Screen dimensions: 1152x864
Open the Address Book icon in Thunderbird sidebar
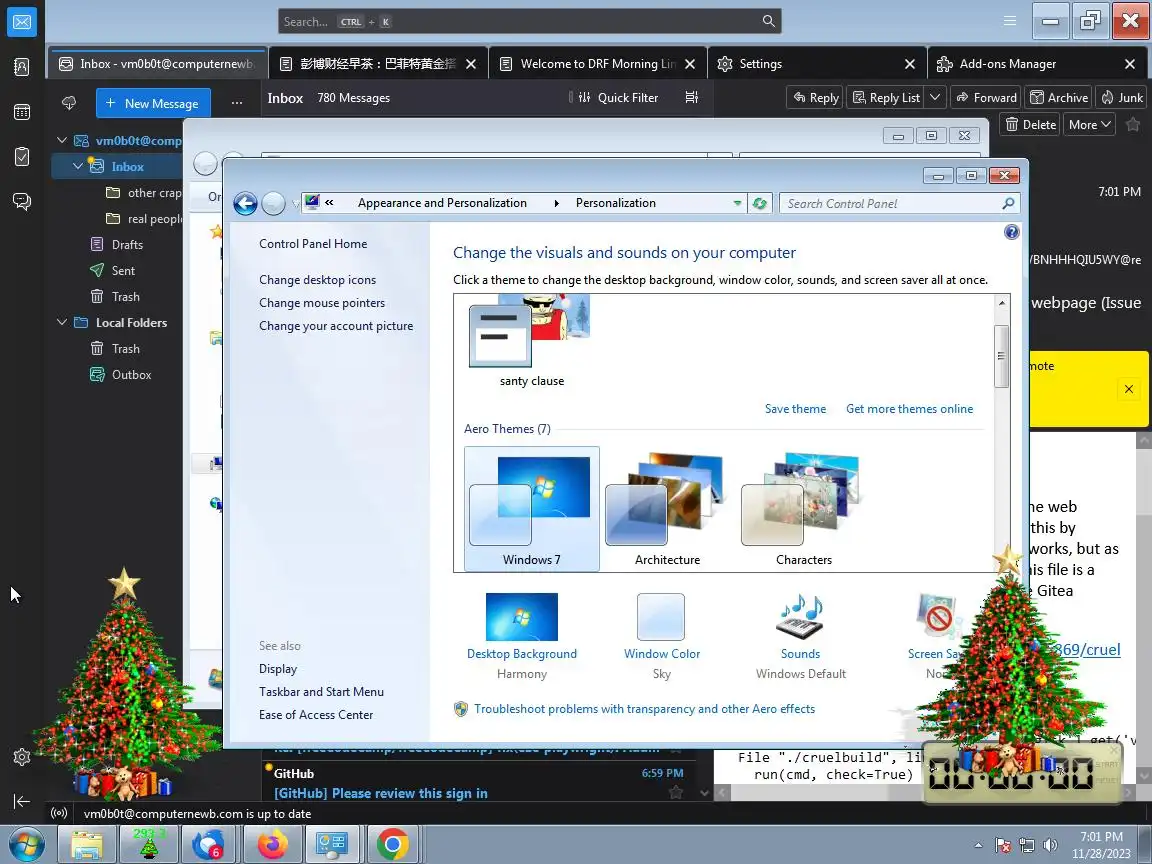(22, 67)
